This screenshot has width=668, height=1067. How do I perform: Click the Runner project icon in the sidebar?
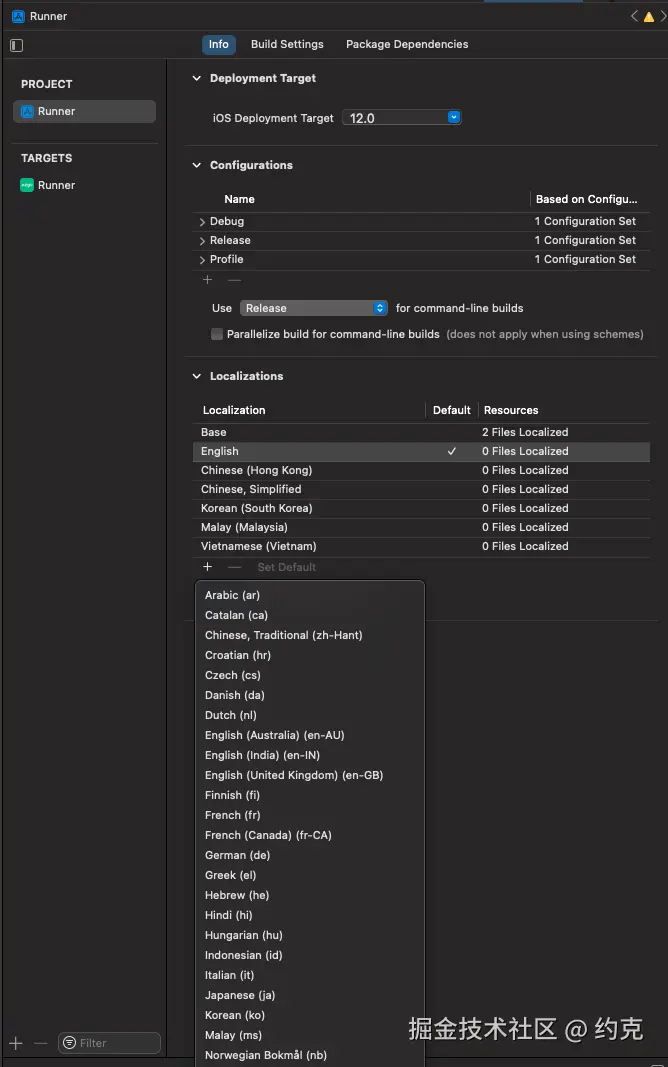click(28, 111)
